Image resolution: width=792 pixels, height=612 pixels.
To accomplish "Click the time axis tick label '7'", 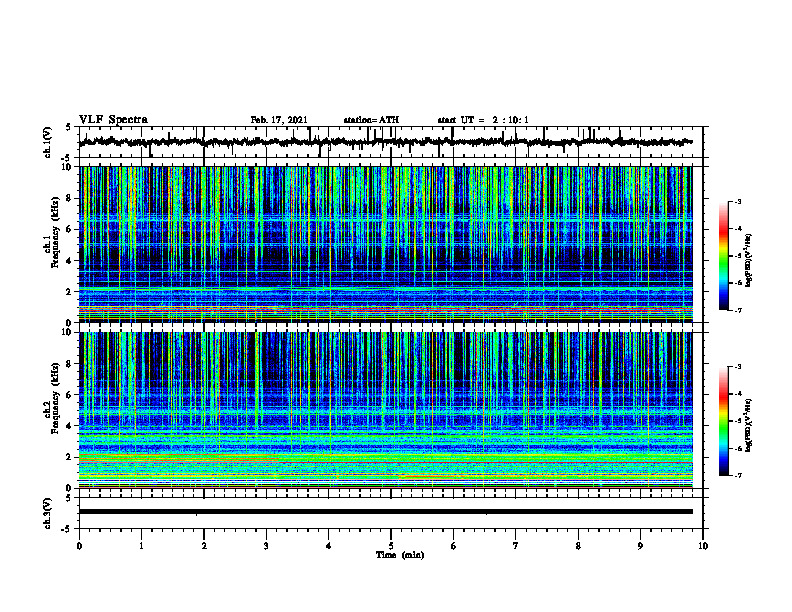I will coord(516,546).
